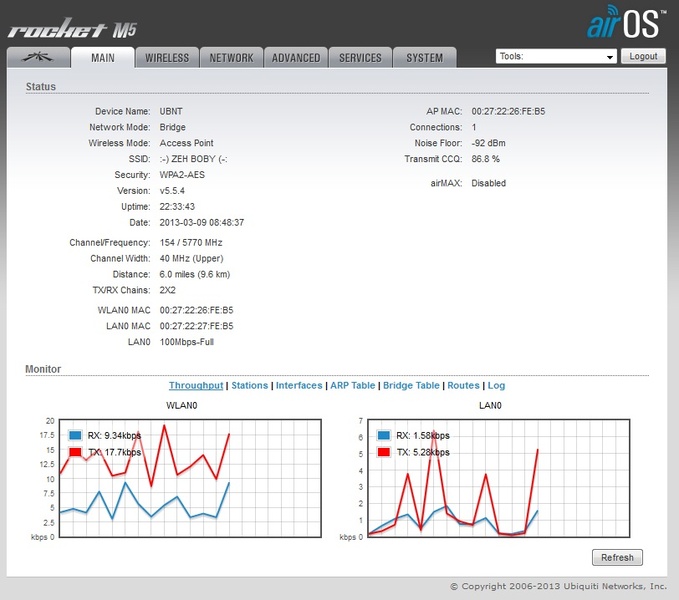
Task: Click the WLAN0 TX red legend swatch
Action: tap(75, 452)
